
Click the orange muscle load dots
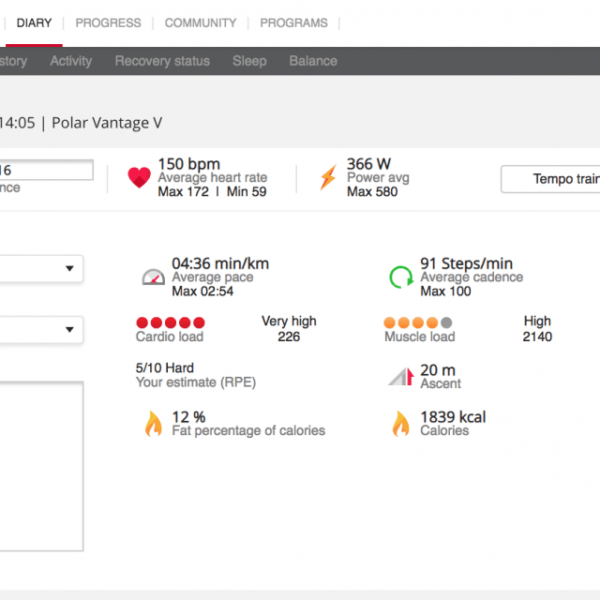(x=418, y=323)
